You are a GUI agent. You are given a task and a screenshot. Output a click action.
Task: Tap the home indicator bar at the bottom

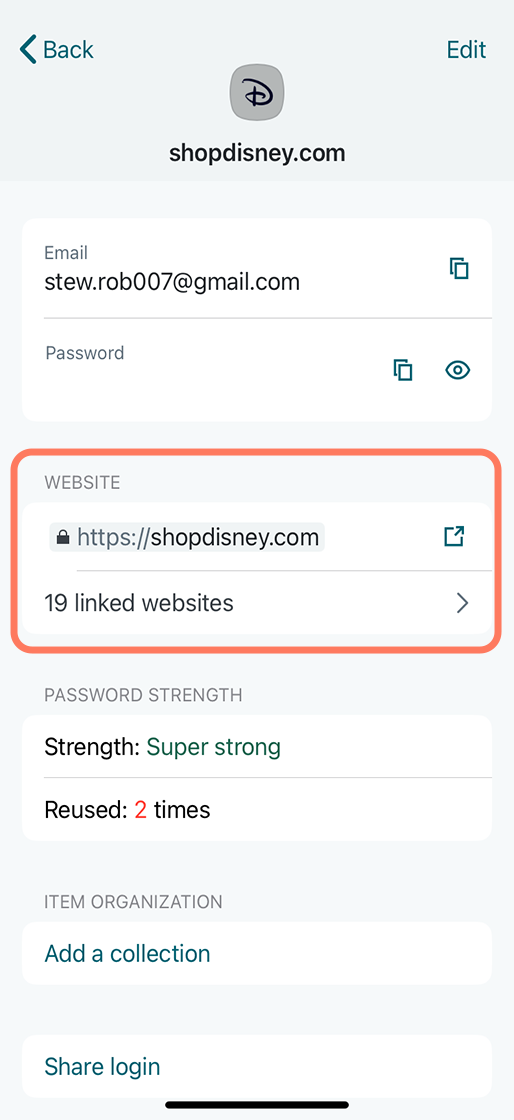click(x=257, y=1104)
